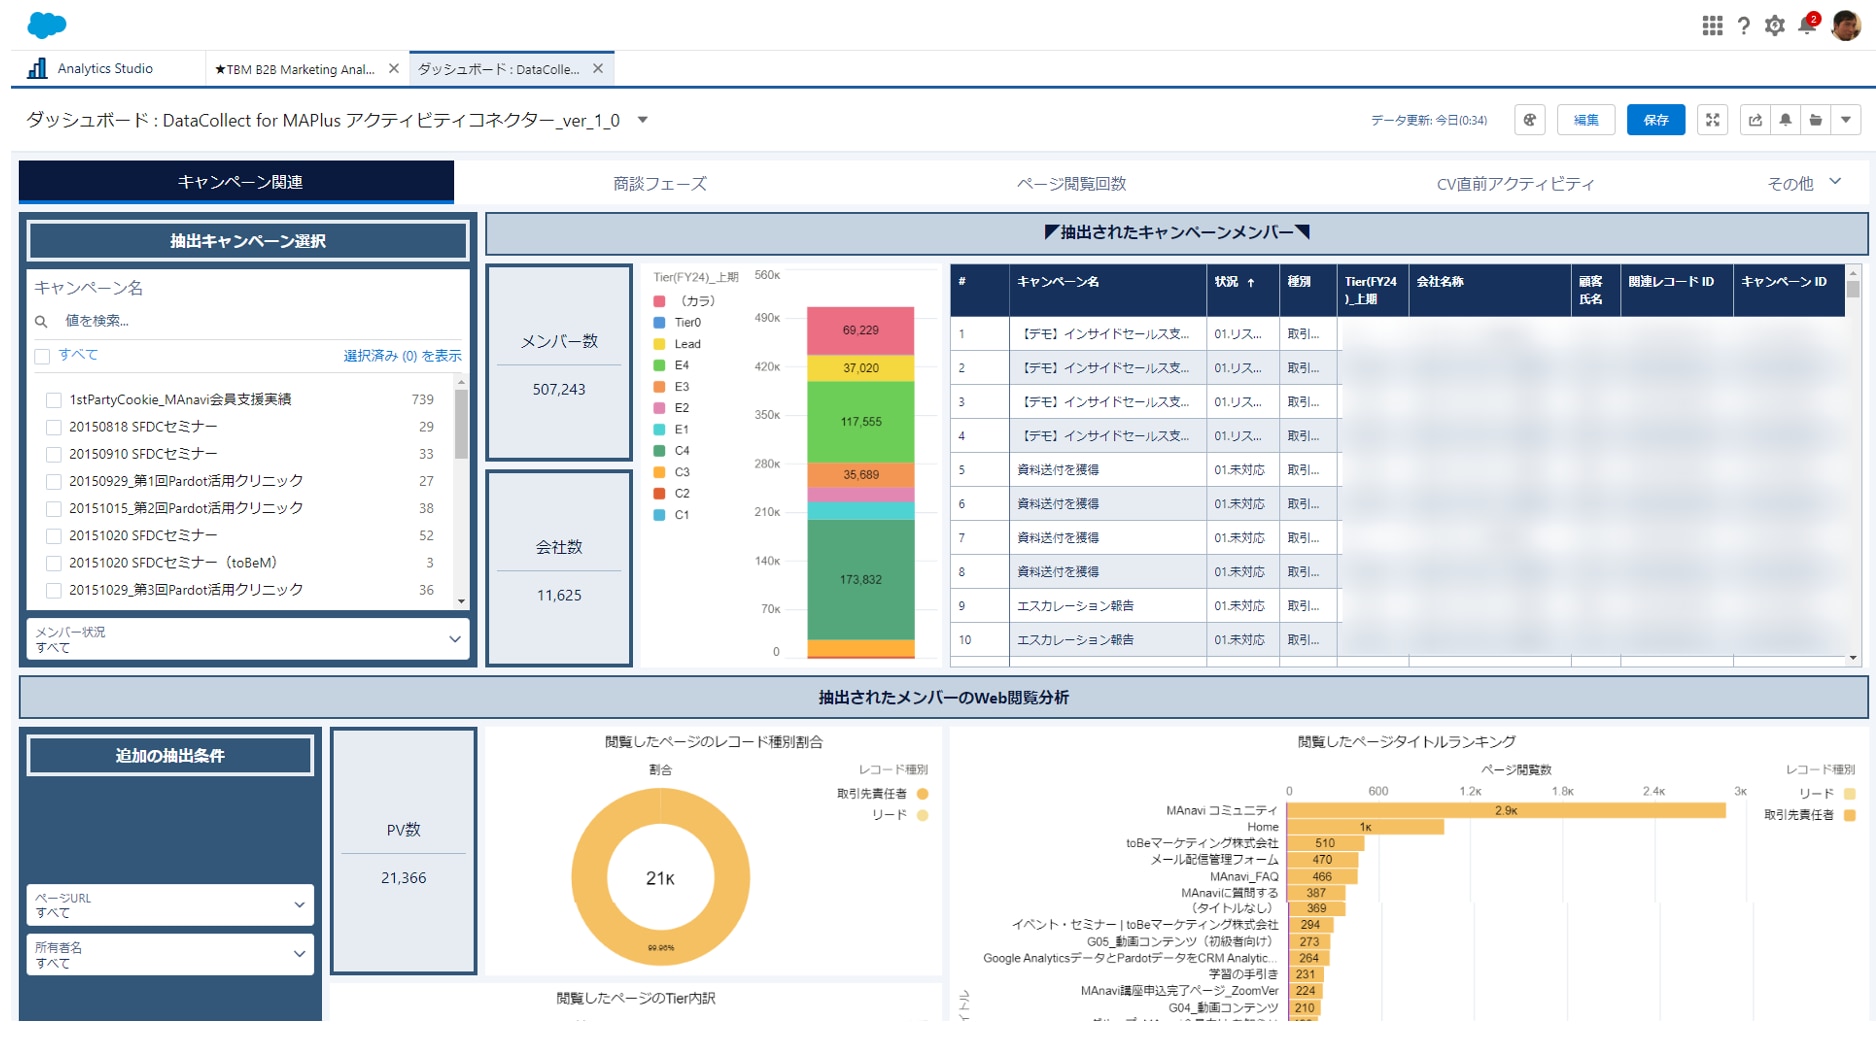
Task: Switch to the 商談フェーズ tab
Action: point(659,184)
